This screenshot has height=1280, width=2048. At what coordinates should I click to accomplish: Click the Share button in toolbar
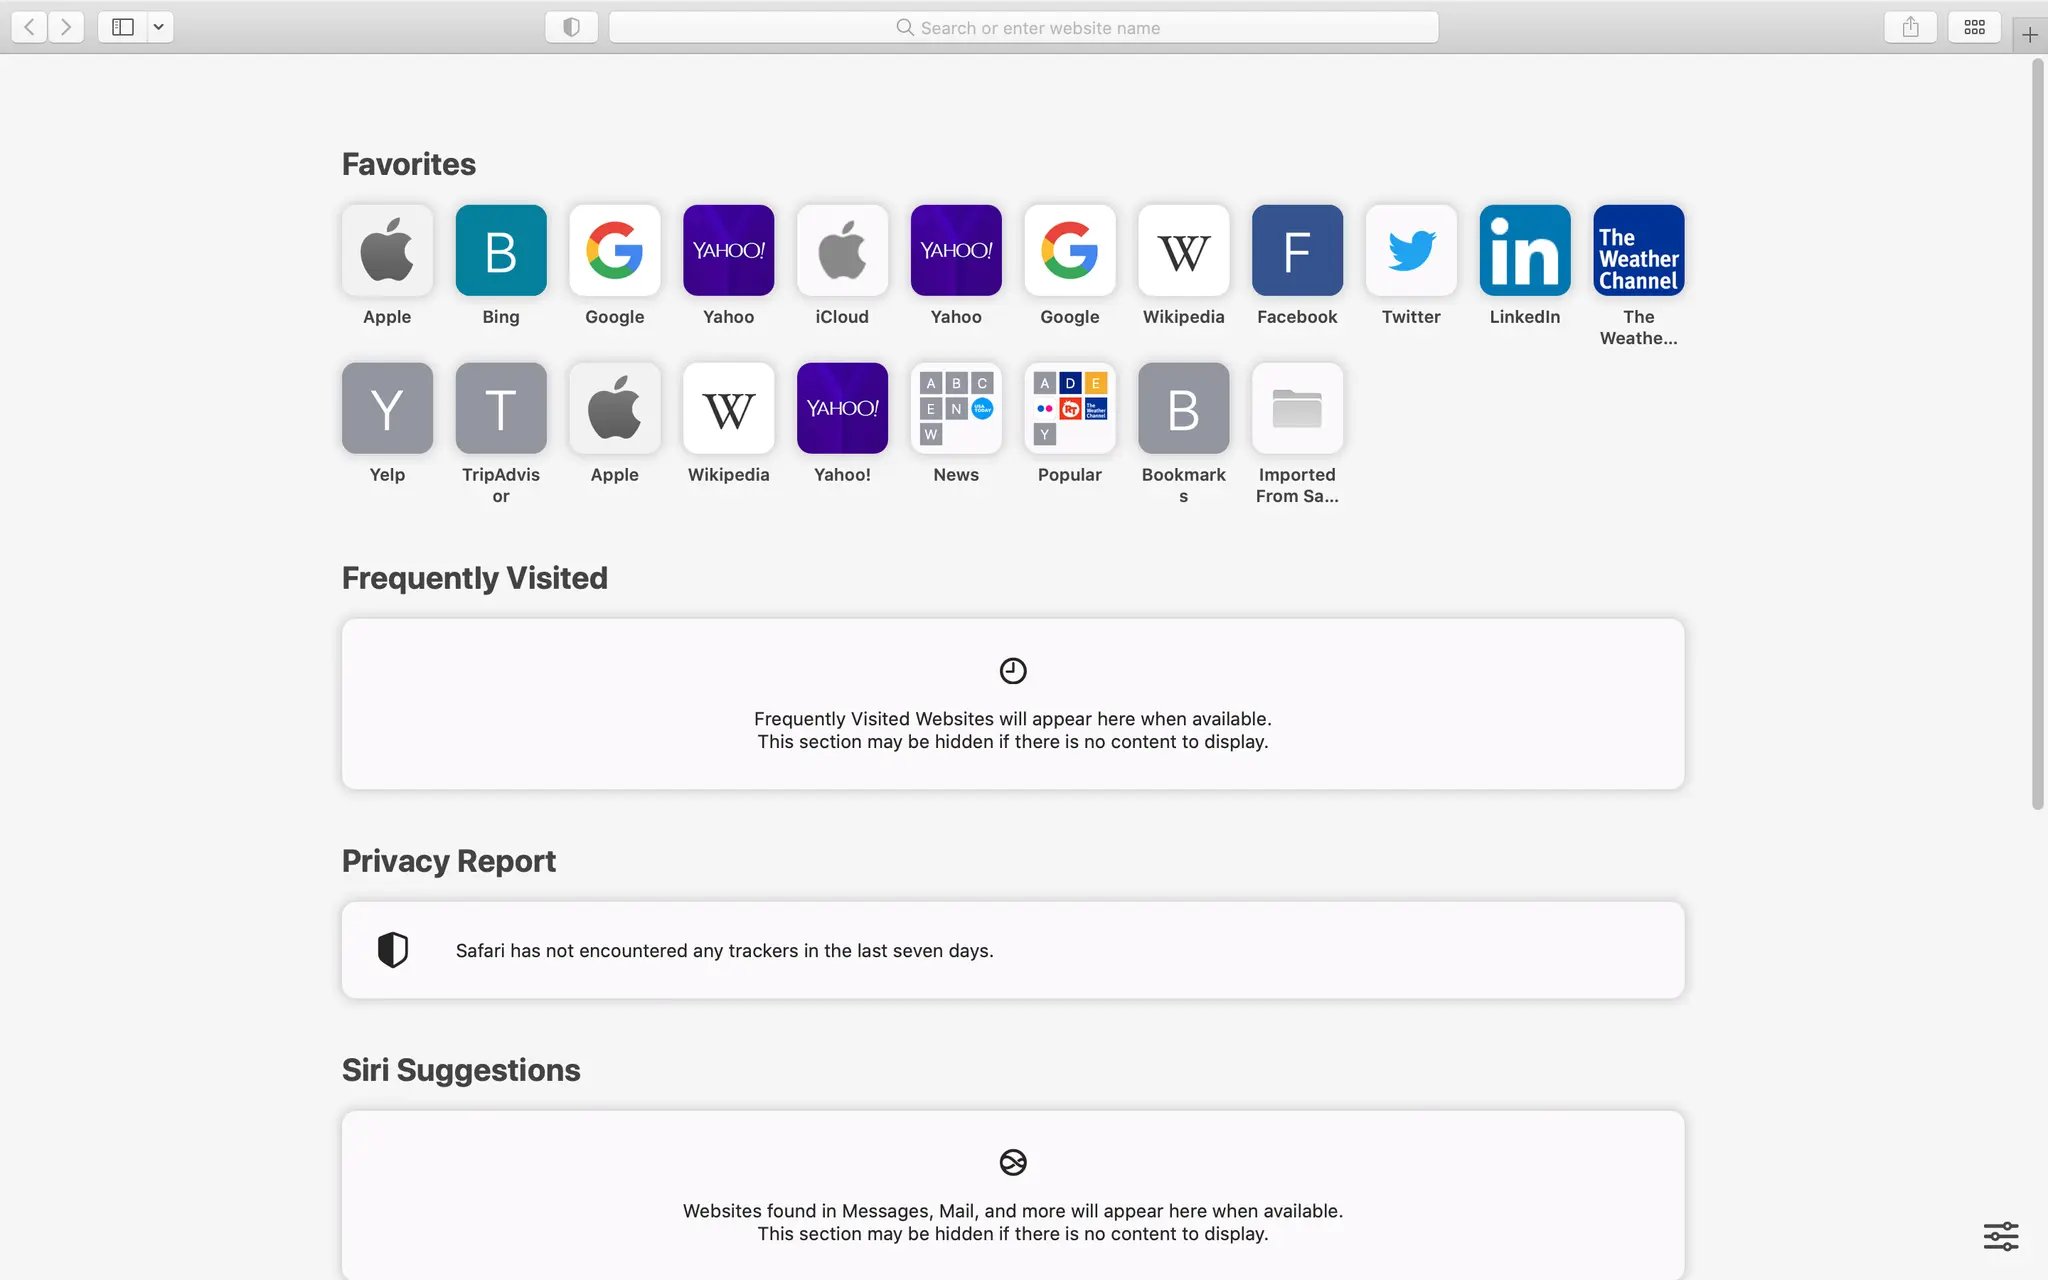click(x=1909, y=27)
